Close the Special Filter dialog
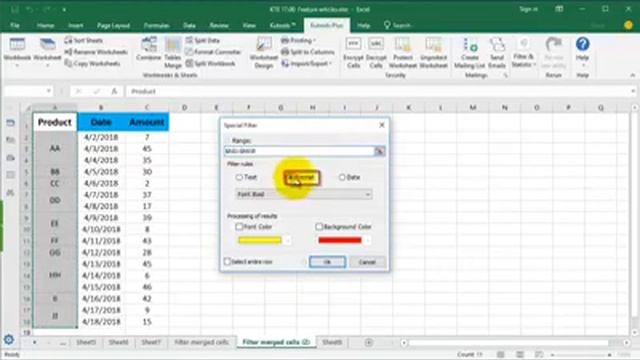 382,125
